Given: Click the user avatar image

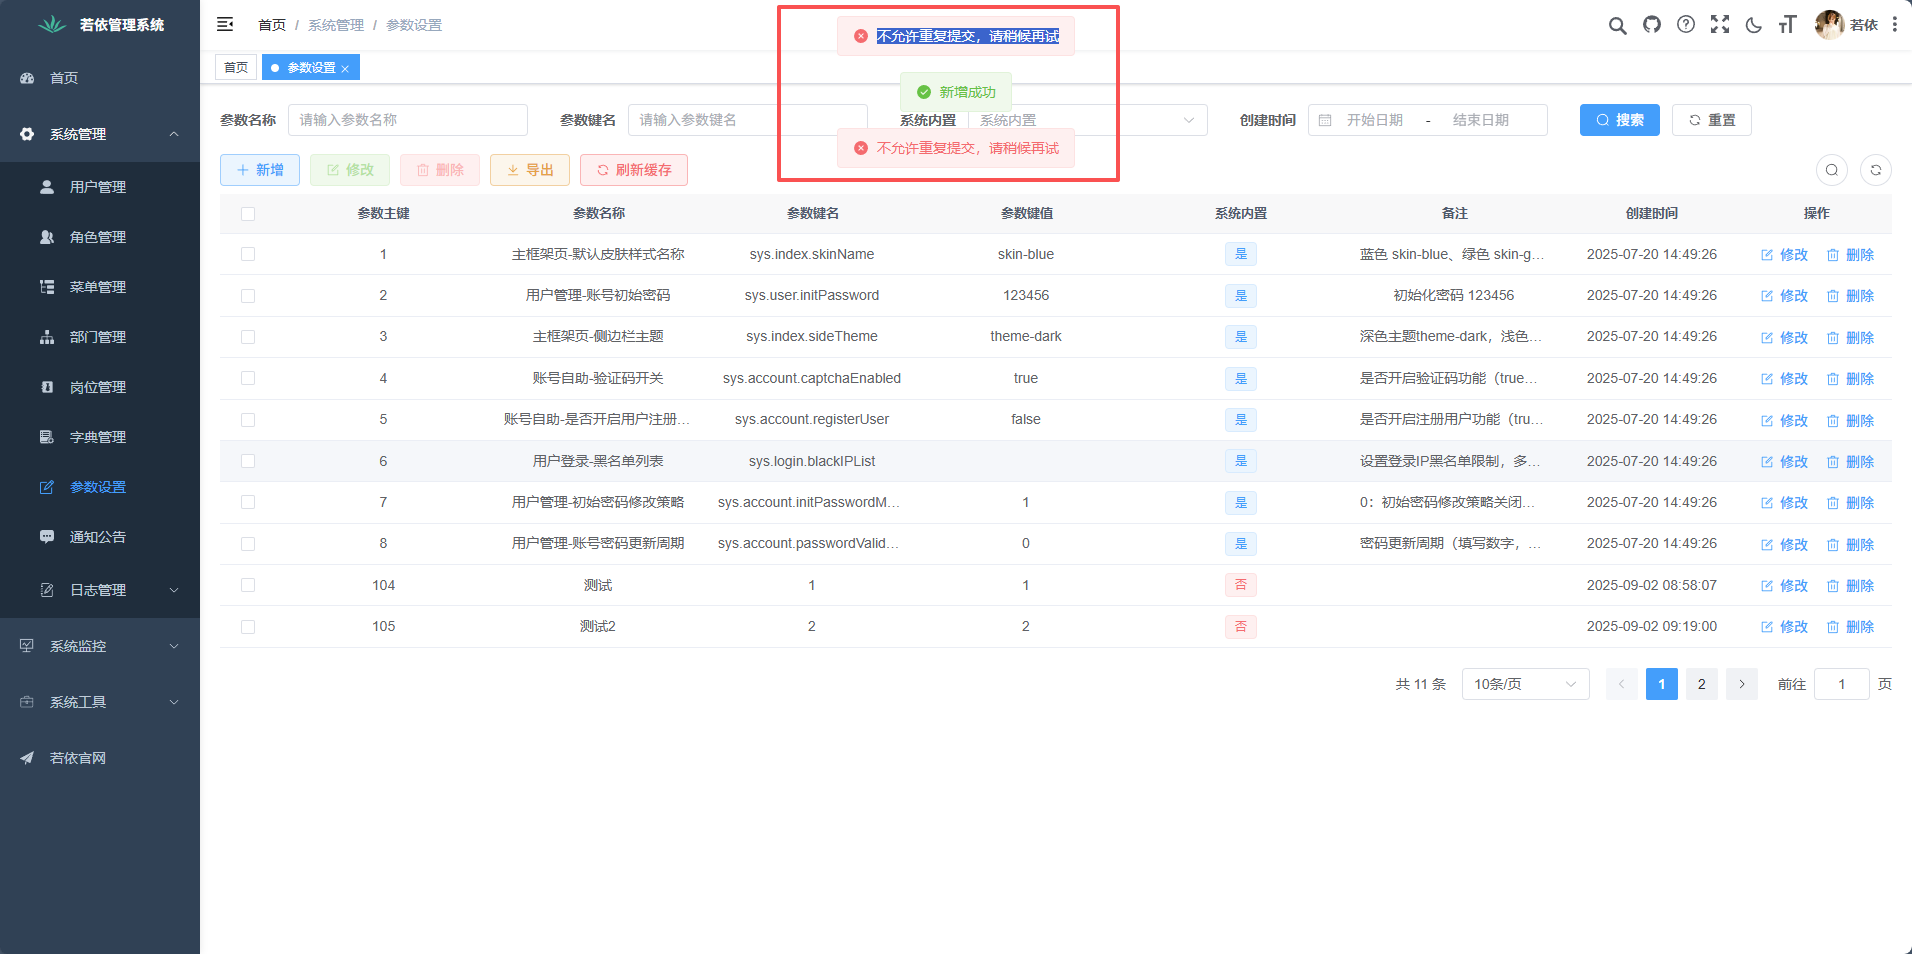Looking at the screenshot, I should point(1830,24).
